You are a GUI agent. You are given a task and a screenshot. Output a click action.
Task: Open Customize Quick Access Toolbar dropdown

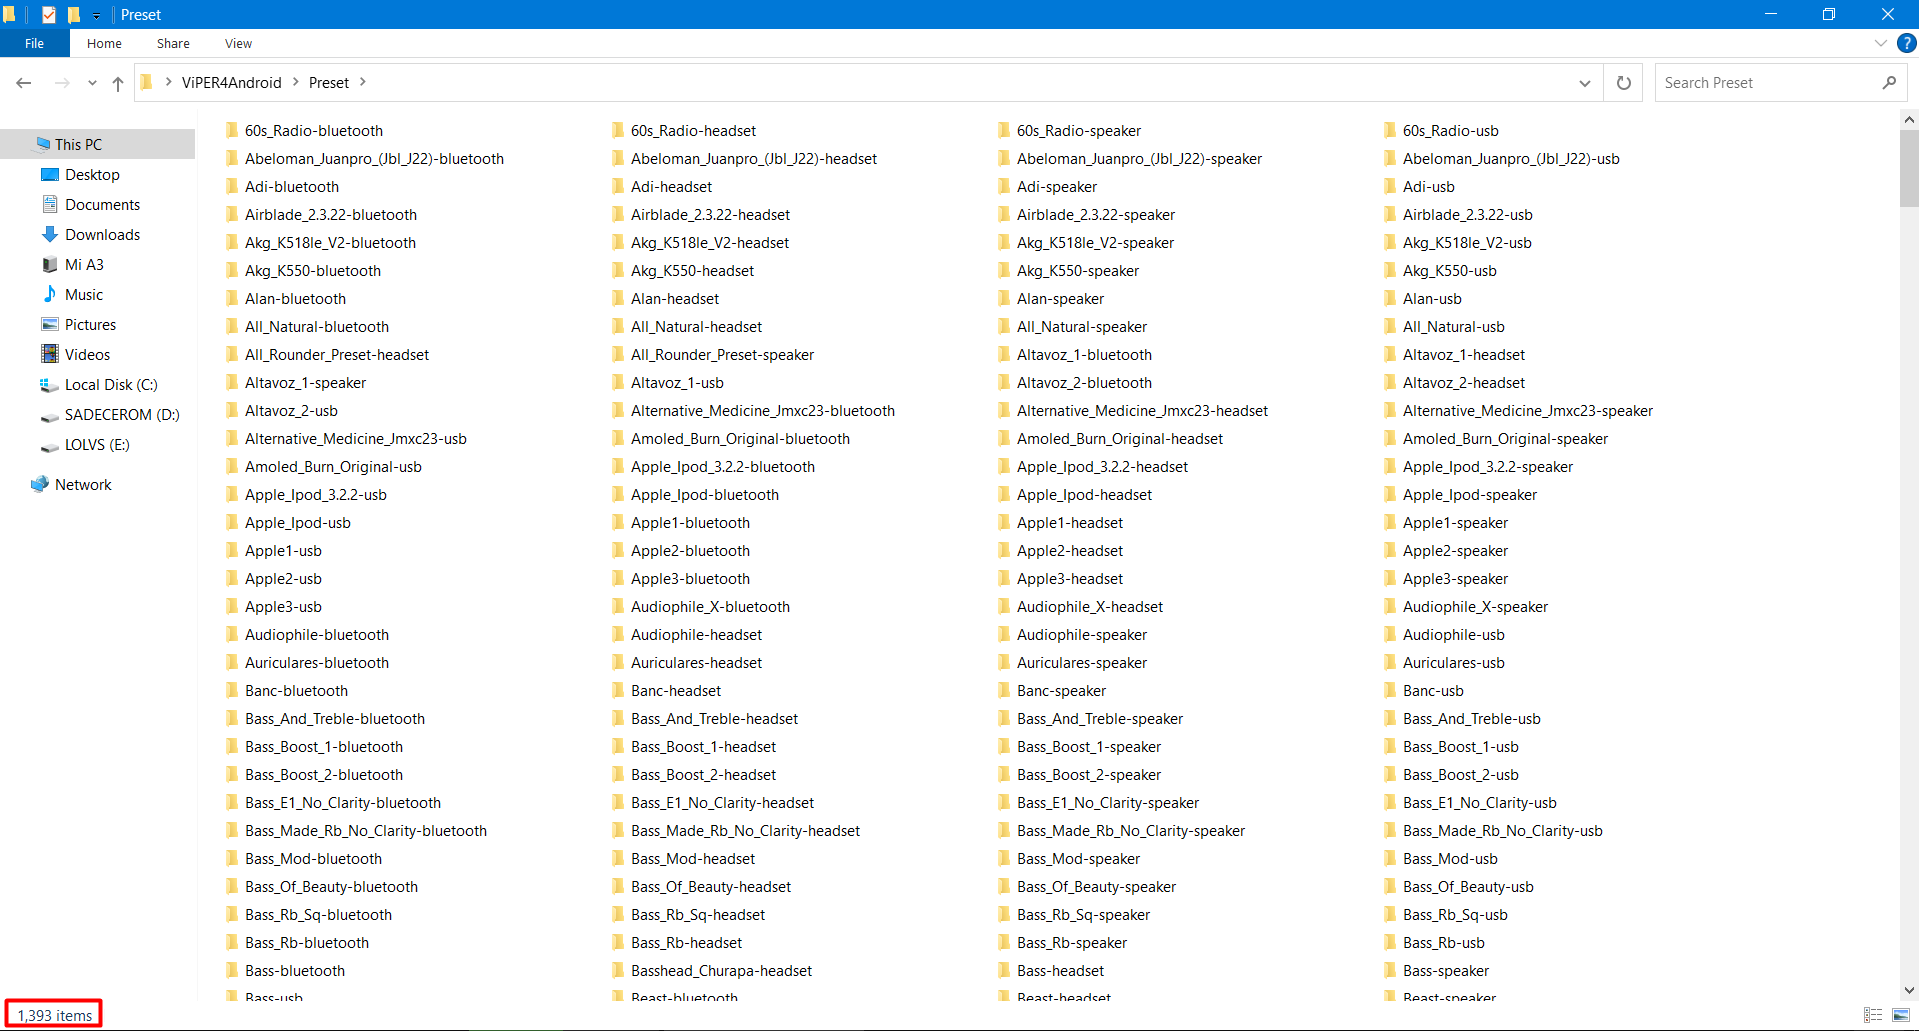tap(96, 15)
